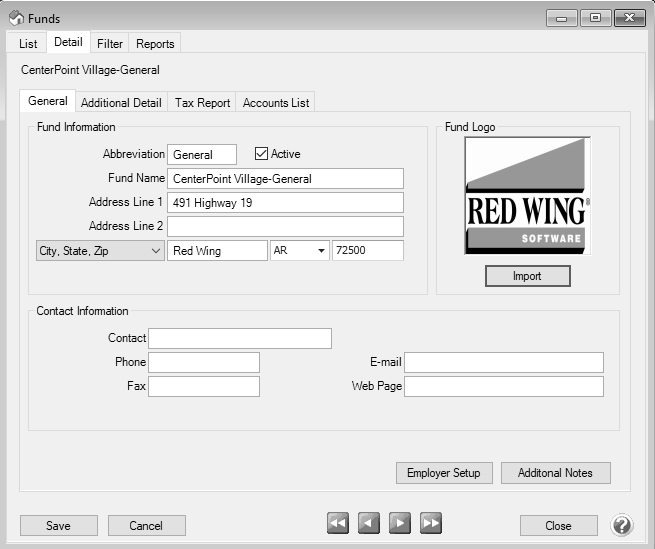Uncheck the Active checkbox

click(x=262, y=154)
